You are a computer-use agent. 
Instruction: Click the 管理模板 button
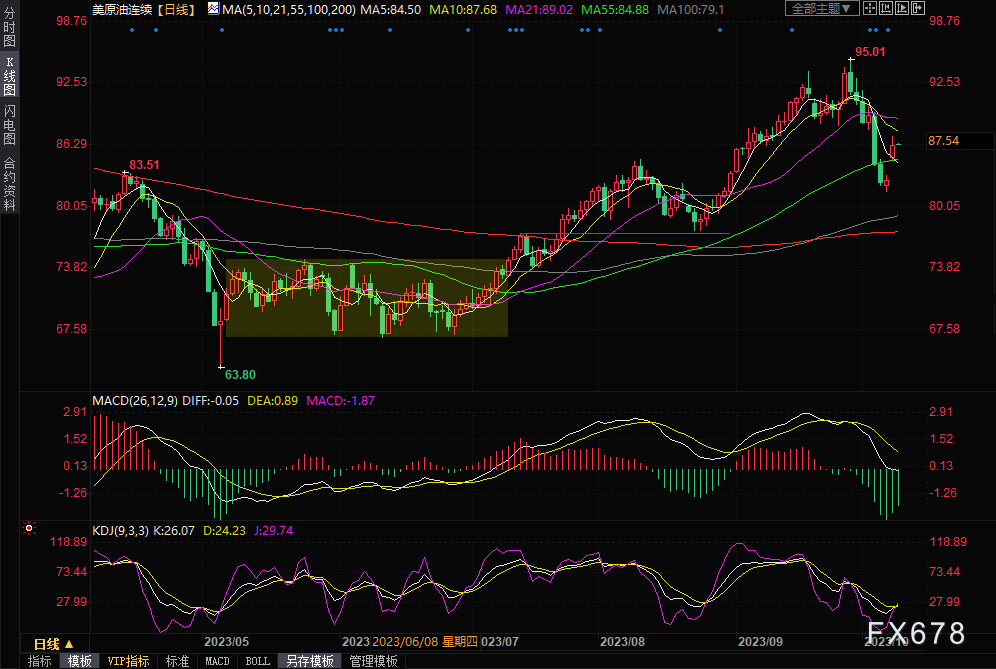click(x=373, y=661)
